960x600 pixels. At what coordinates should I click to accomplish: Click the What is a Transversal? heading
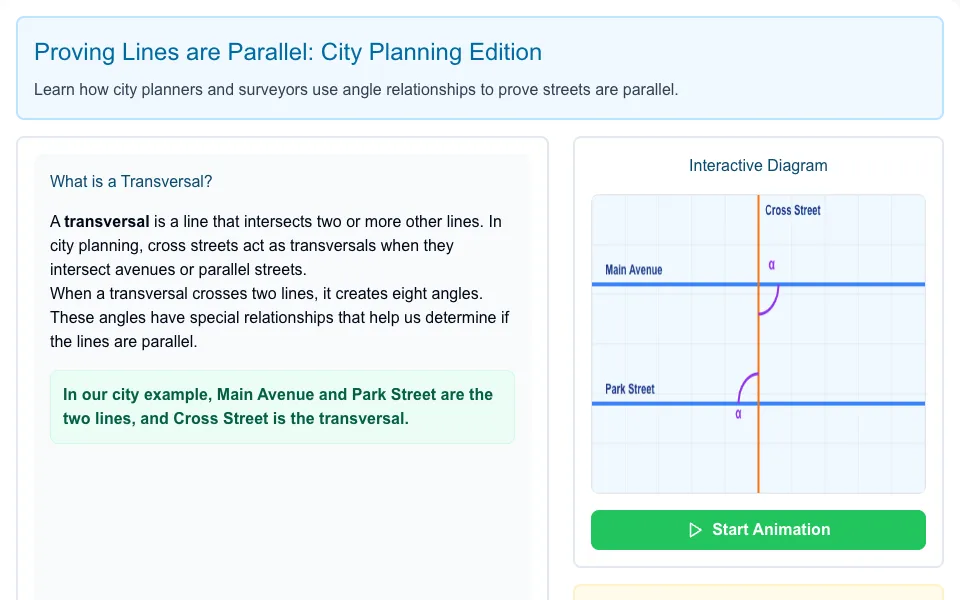coord(131,181)
